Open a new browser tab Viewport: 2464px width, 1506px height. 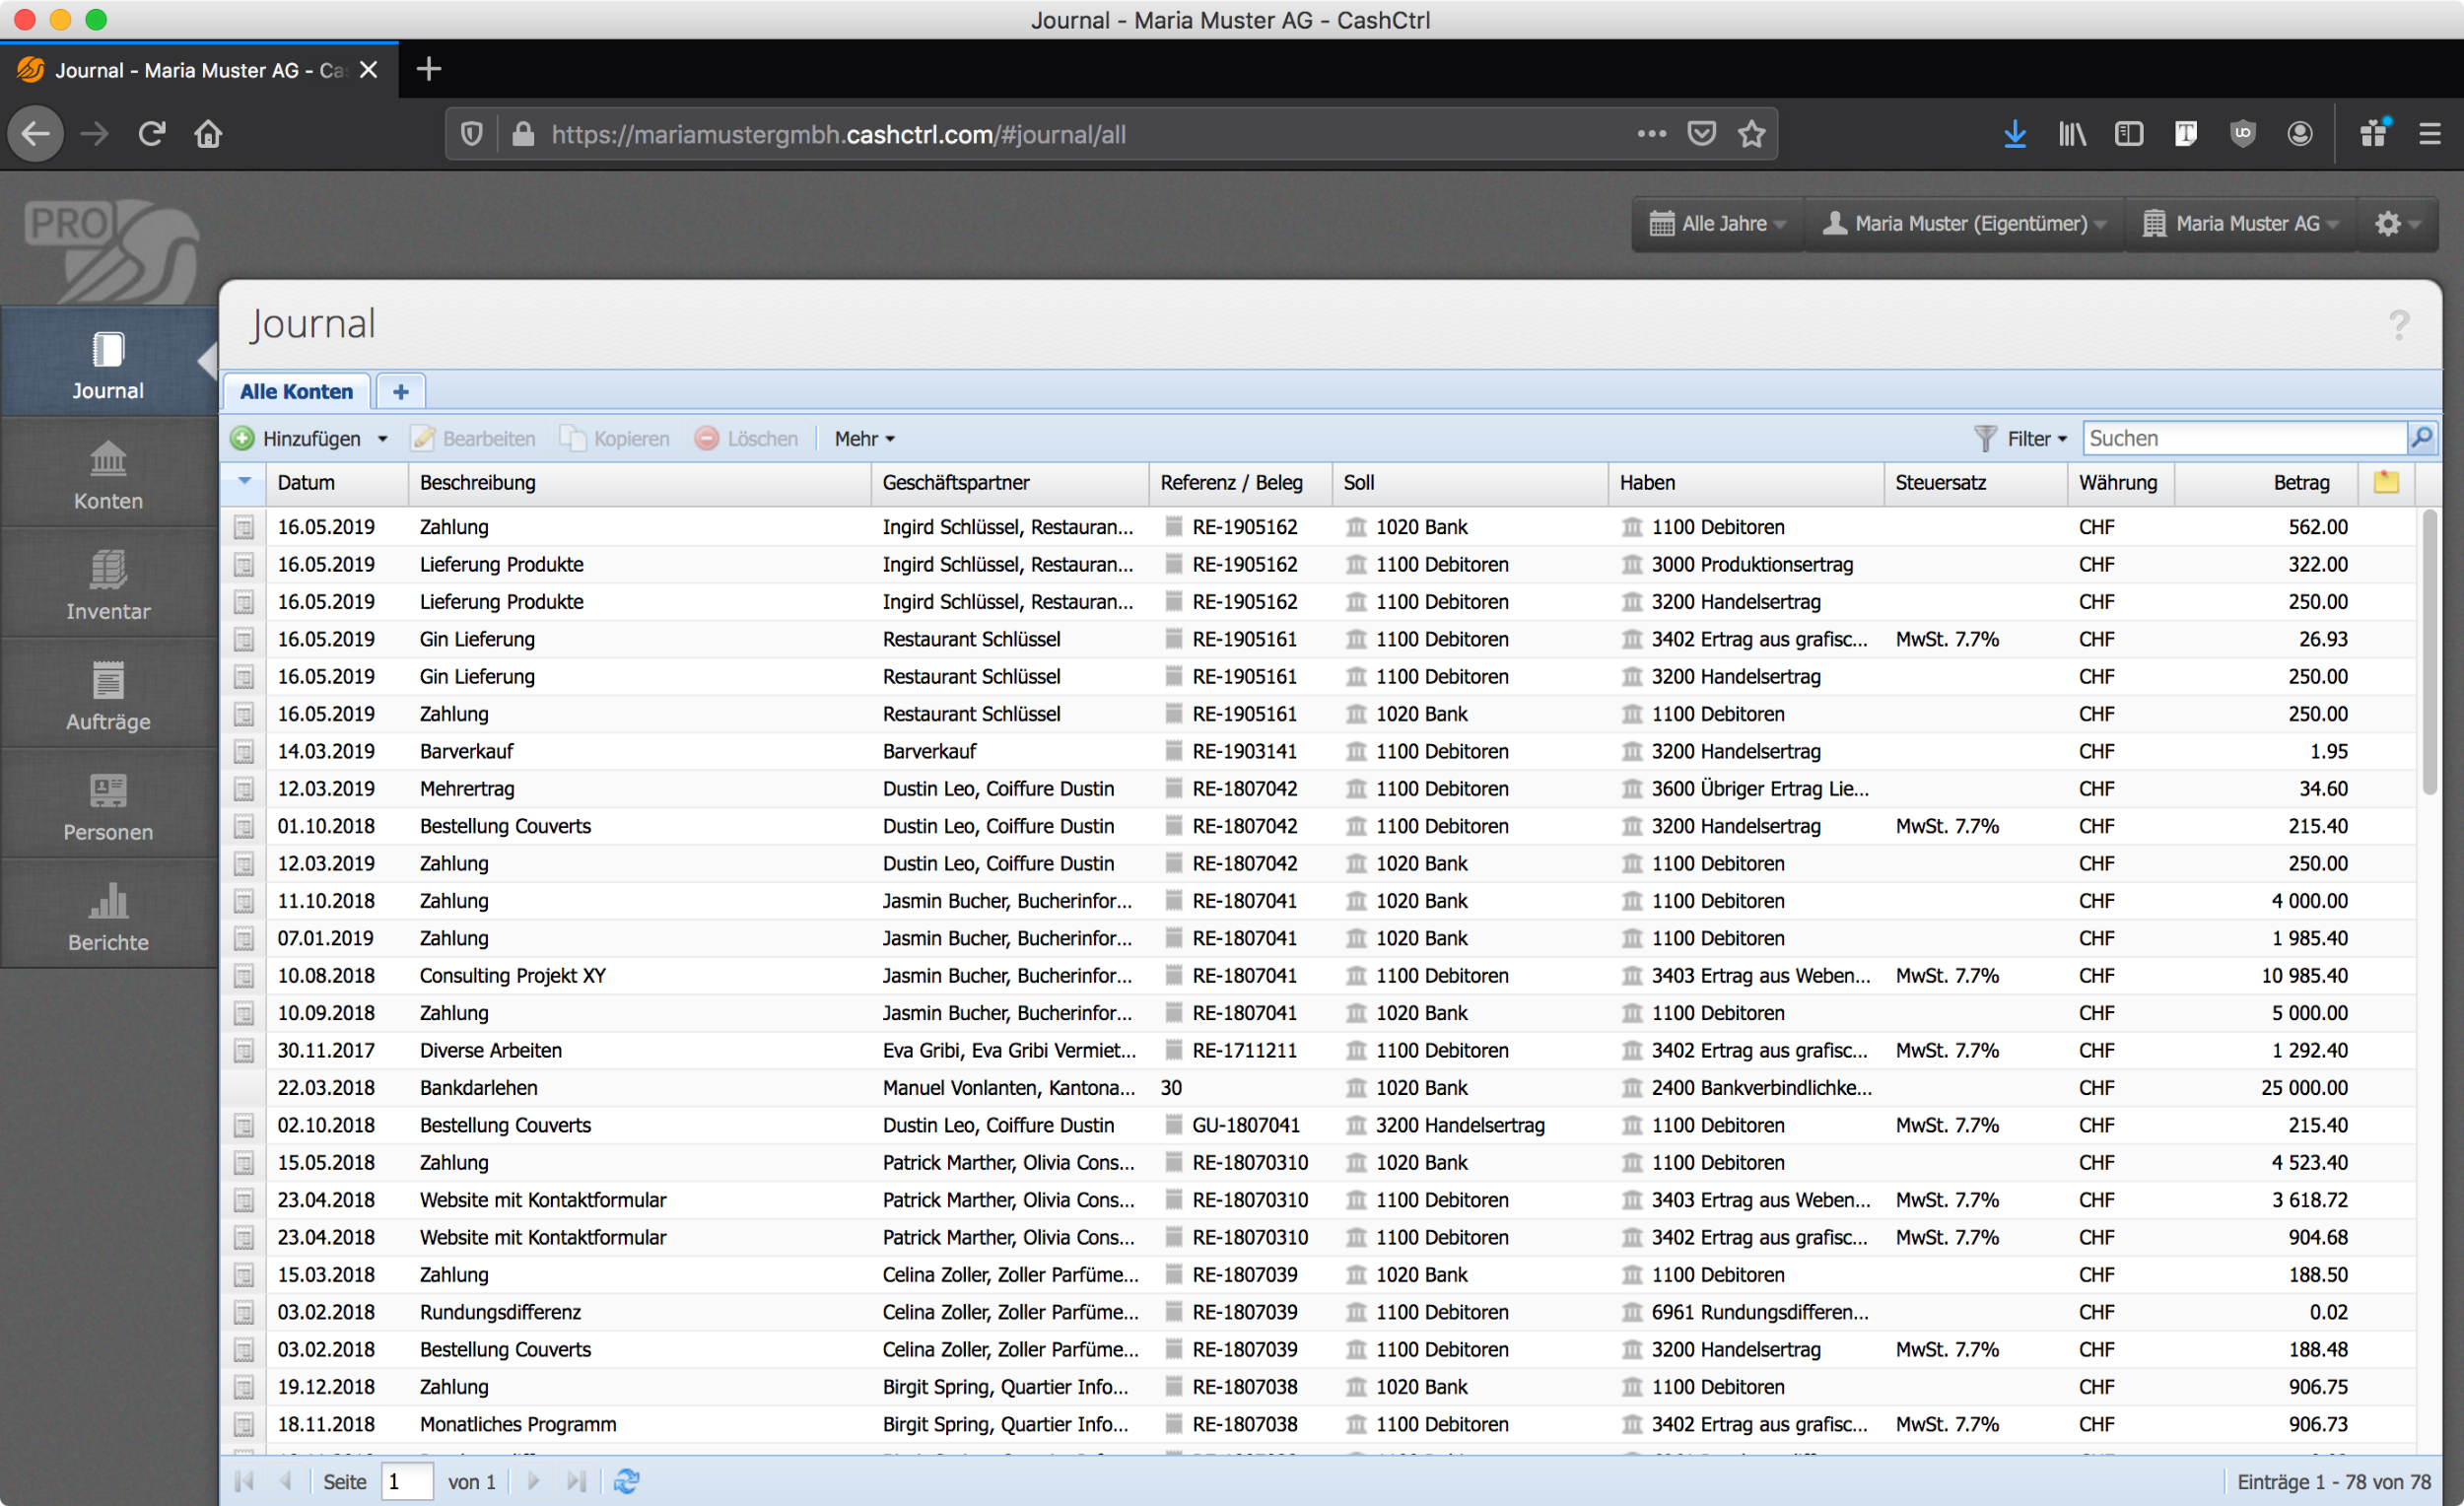click(429, 69)
